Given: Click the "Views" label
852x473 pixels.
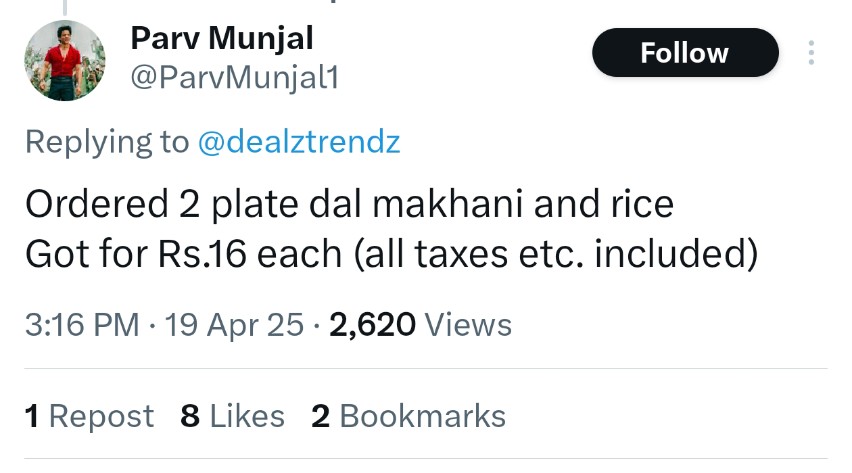Looking at the screenshot, I should click(x=468, y=325).
